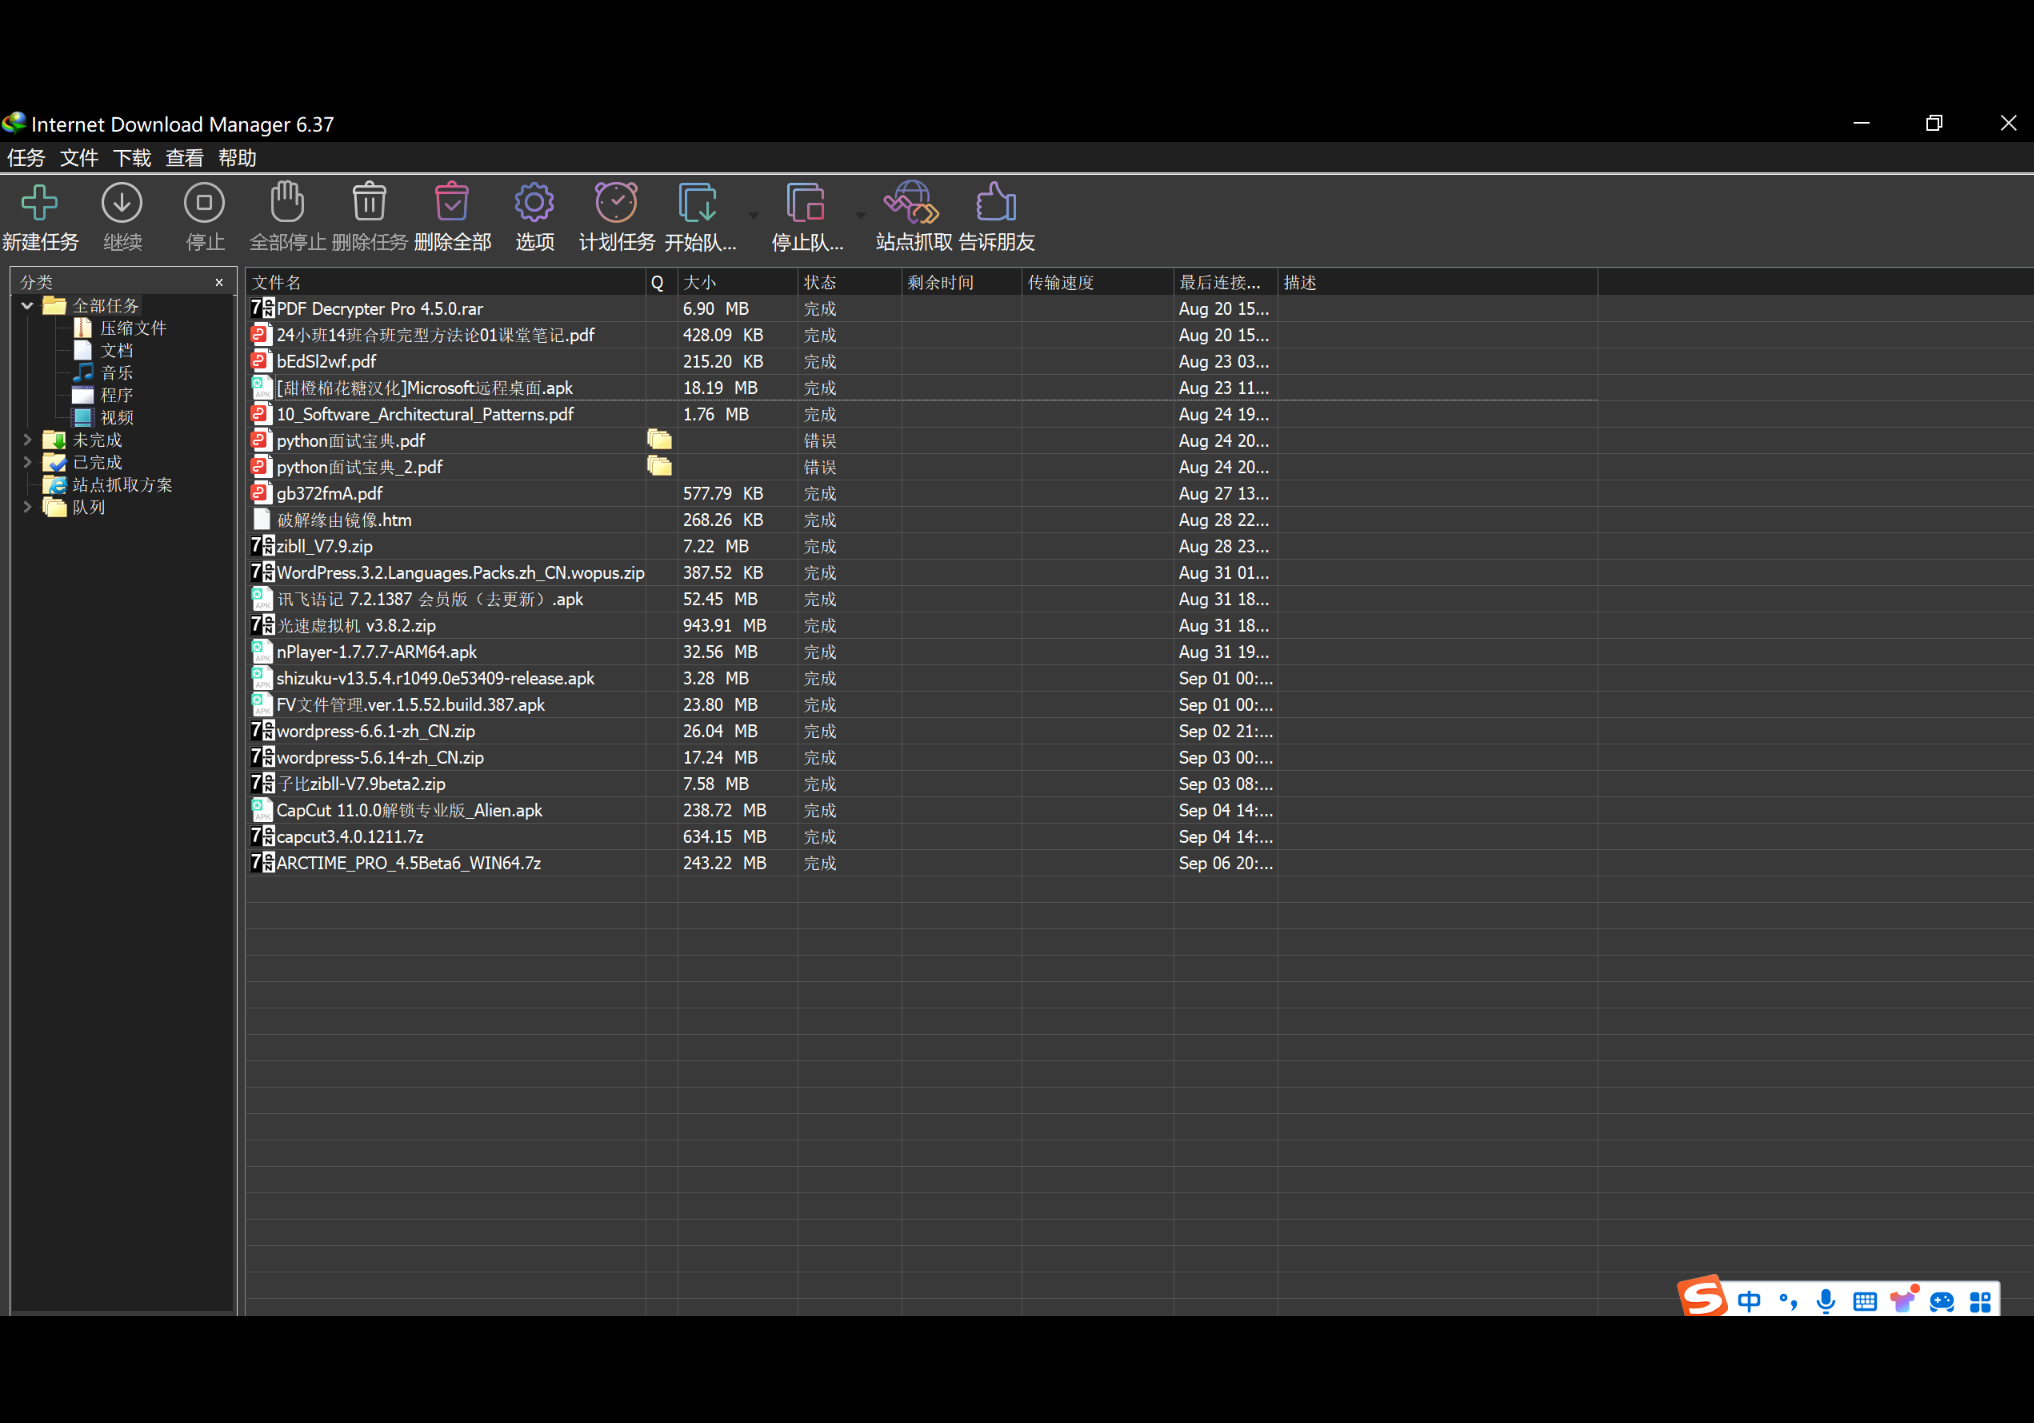The image size is (2034, 1423).
Task: Click queue folder icon for python面试宝典.pdf
Action: pyautogui.click(x=659, y=439)
